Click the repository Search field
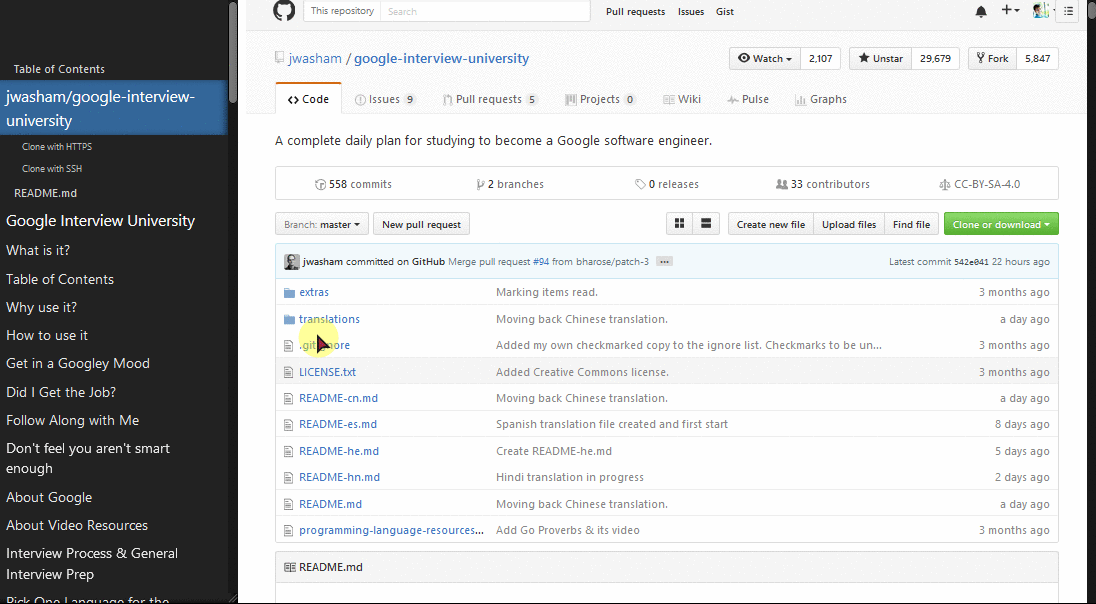1096x604 pixels. click(x=485, y=11)
